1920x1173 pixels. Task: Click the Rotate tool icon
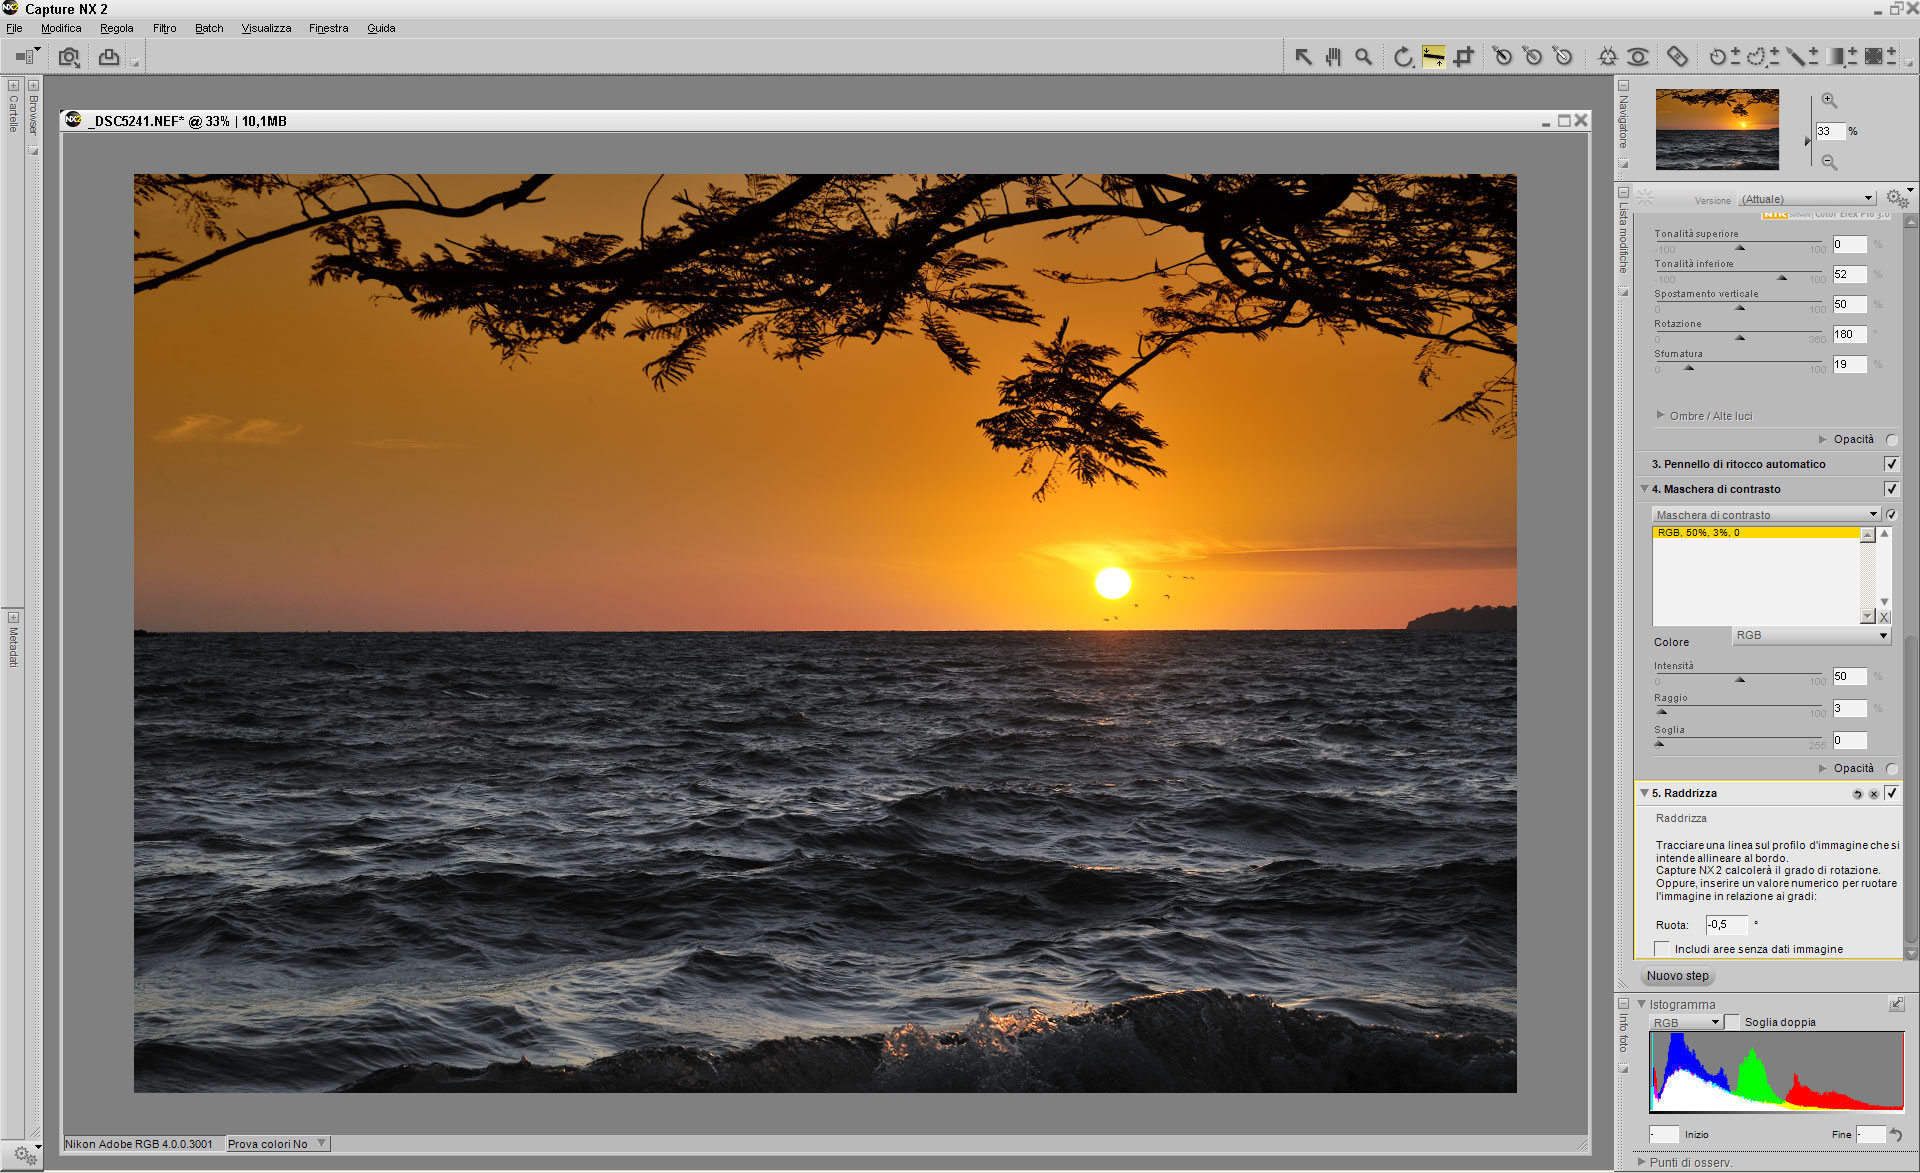coord(1403,57)
